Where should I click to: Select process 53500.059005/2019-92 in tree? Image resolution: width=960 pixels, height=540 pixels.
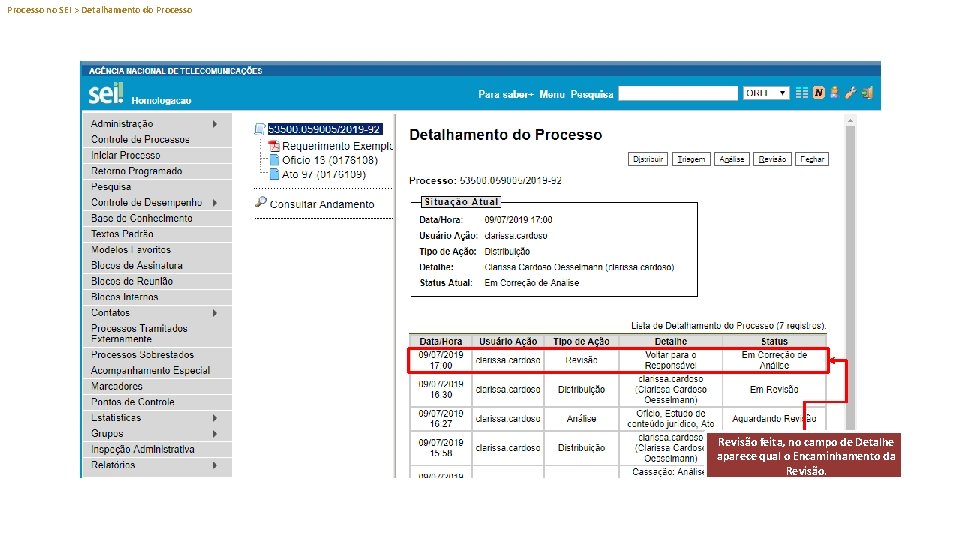pos(325,129)
